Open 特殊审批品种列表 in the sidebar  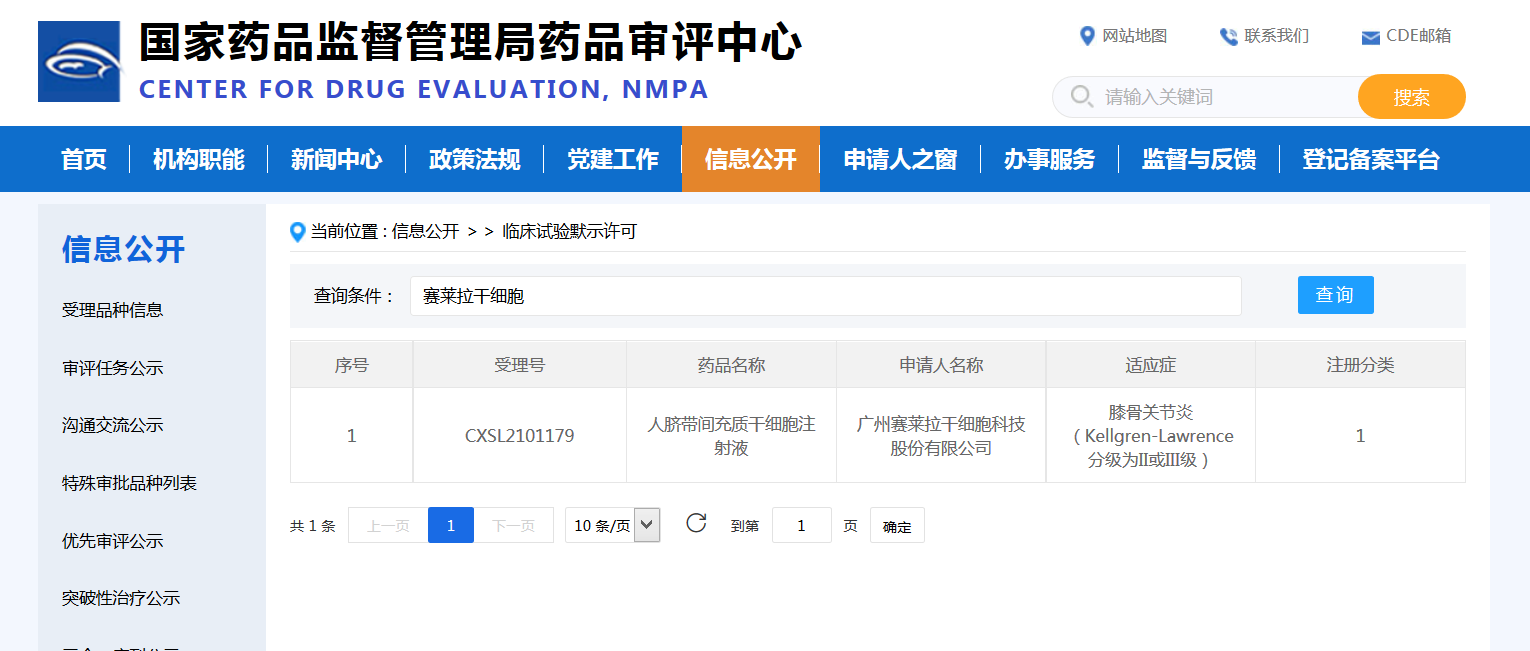coord(130,483)
